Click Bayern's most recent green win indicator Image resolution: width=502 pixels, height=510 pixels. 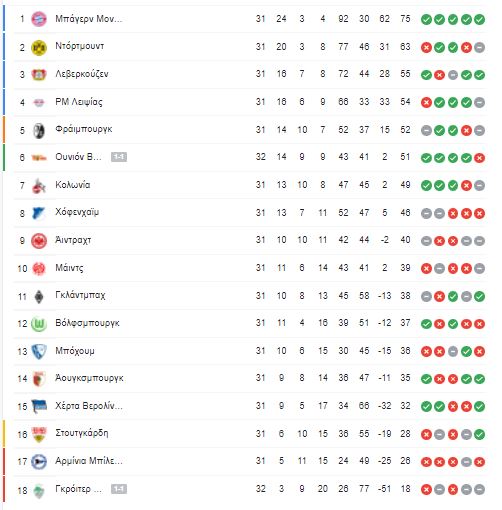click(x=479, y=19)
